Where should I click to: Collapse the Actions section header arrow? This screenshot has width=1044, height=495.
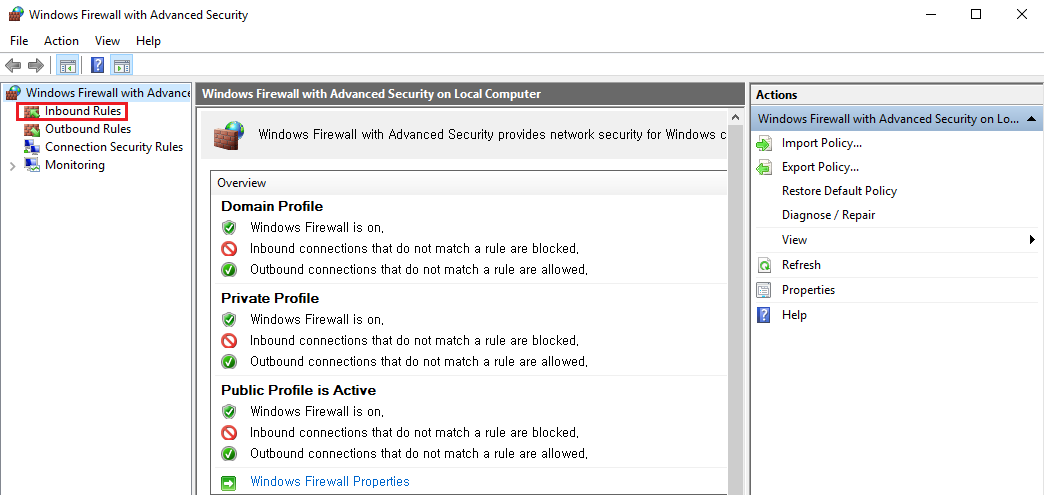(x=1032, y=119)
